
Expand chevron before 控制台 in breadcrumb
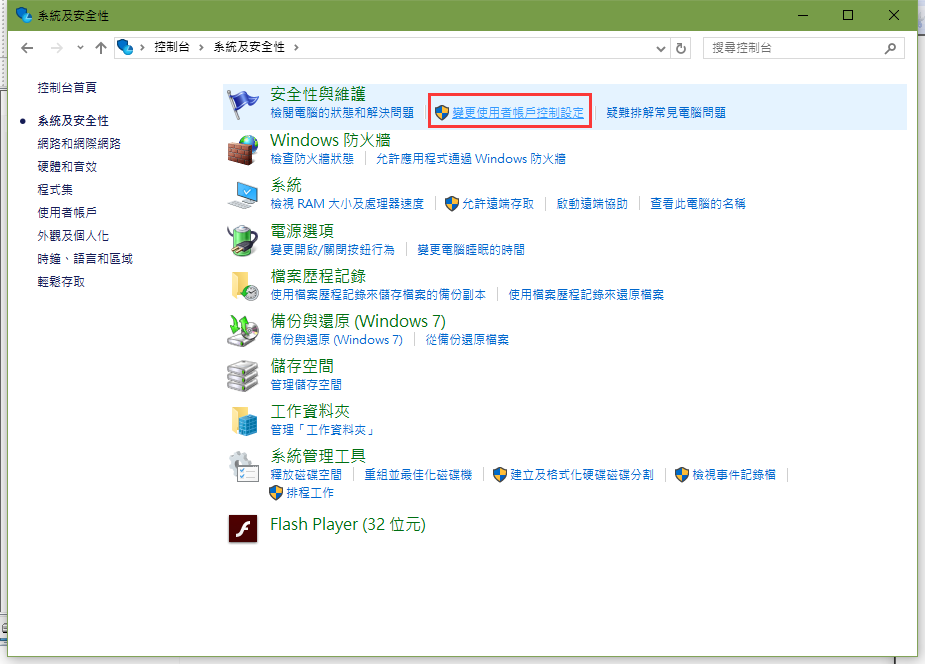142,48
